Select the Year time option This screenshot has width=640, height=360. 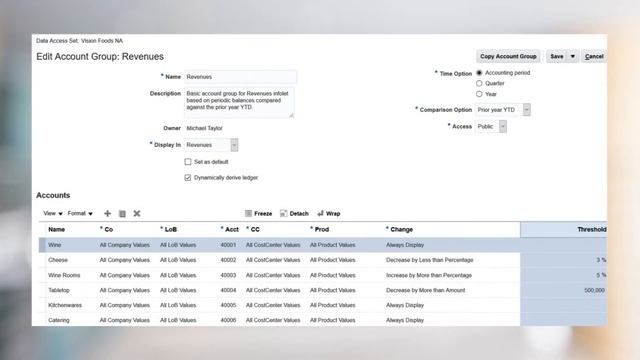[x=479, y=94]
